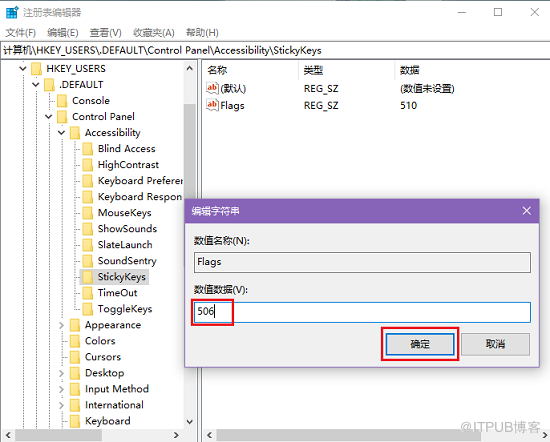Open the 文件(F) menu
This screenshot has height=442, width=550.
tap(21, 33)
